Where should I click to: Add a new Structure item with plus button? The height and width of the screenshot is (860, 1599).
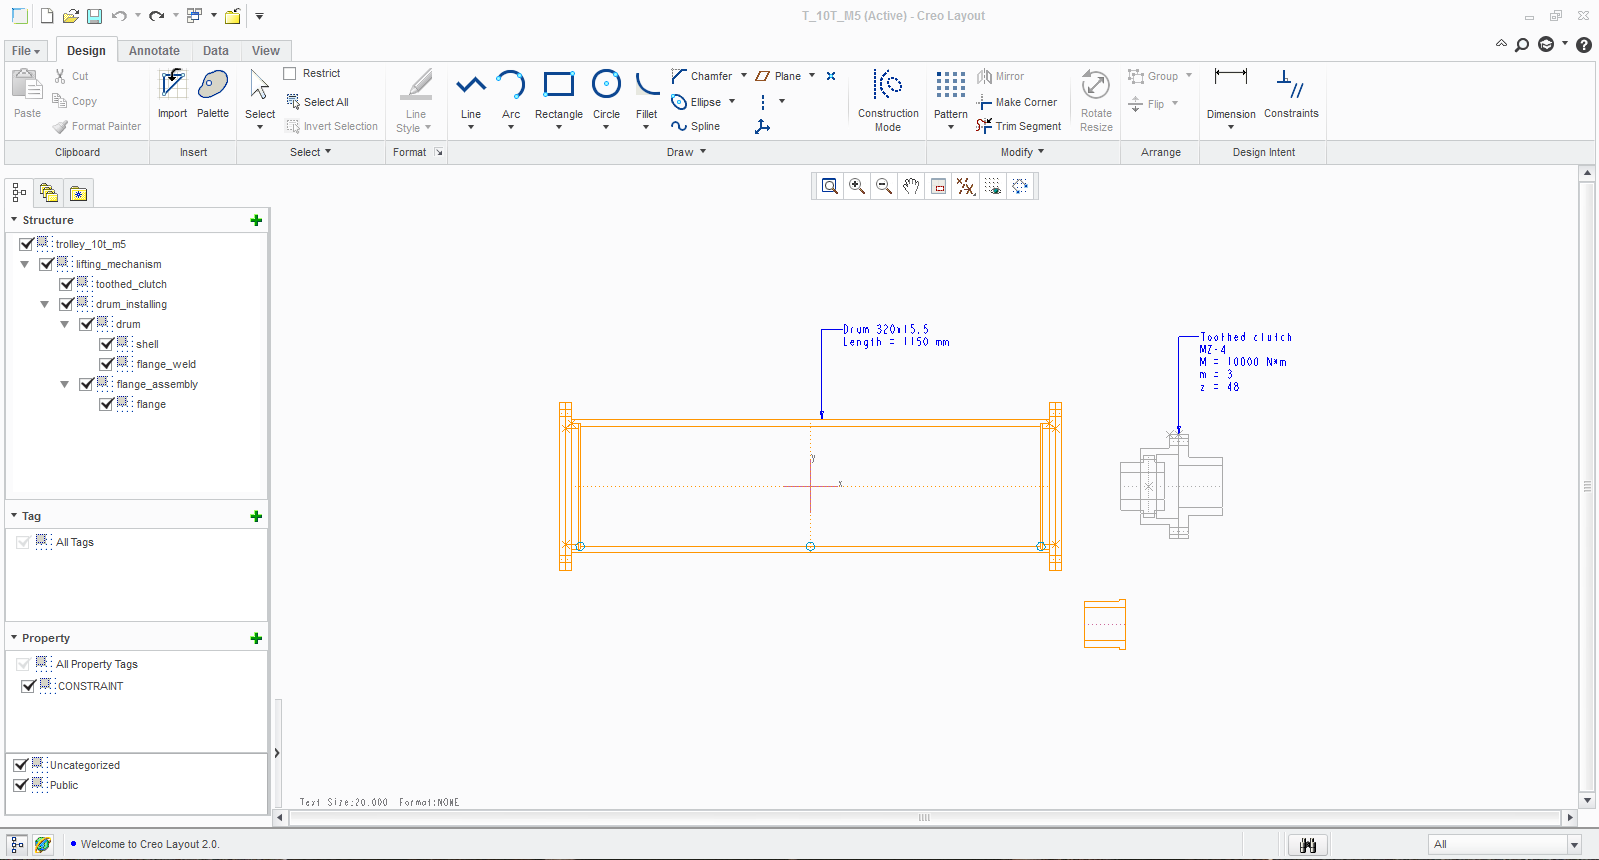point(256,220)
